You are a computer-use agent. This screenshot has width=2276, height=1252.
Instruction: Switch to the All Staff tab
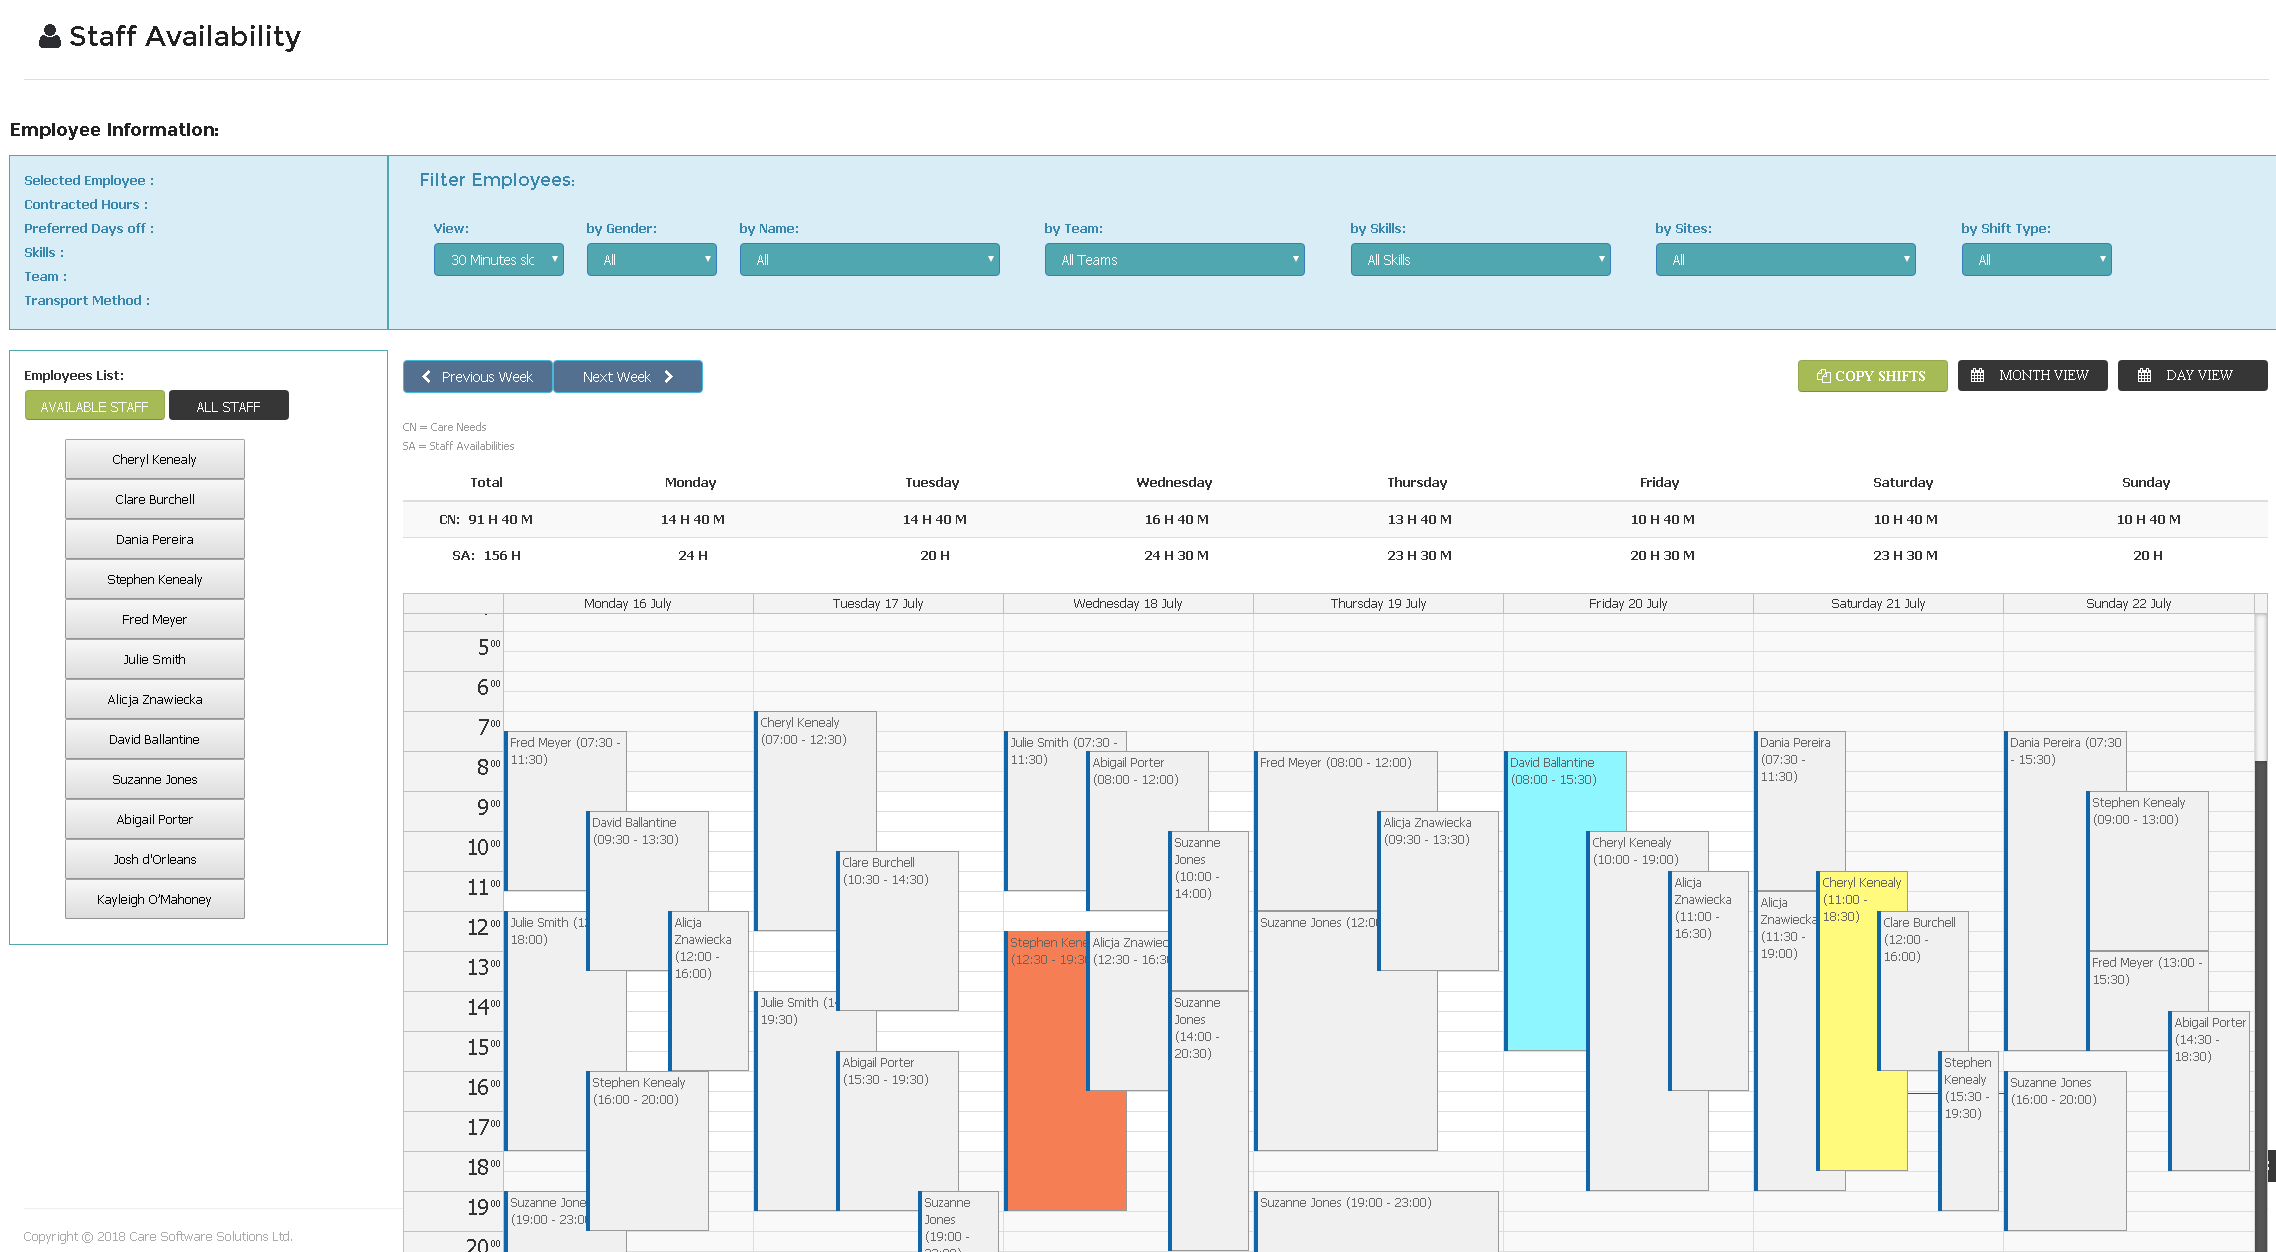229,406
